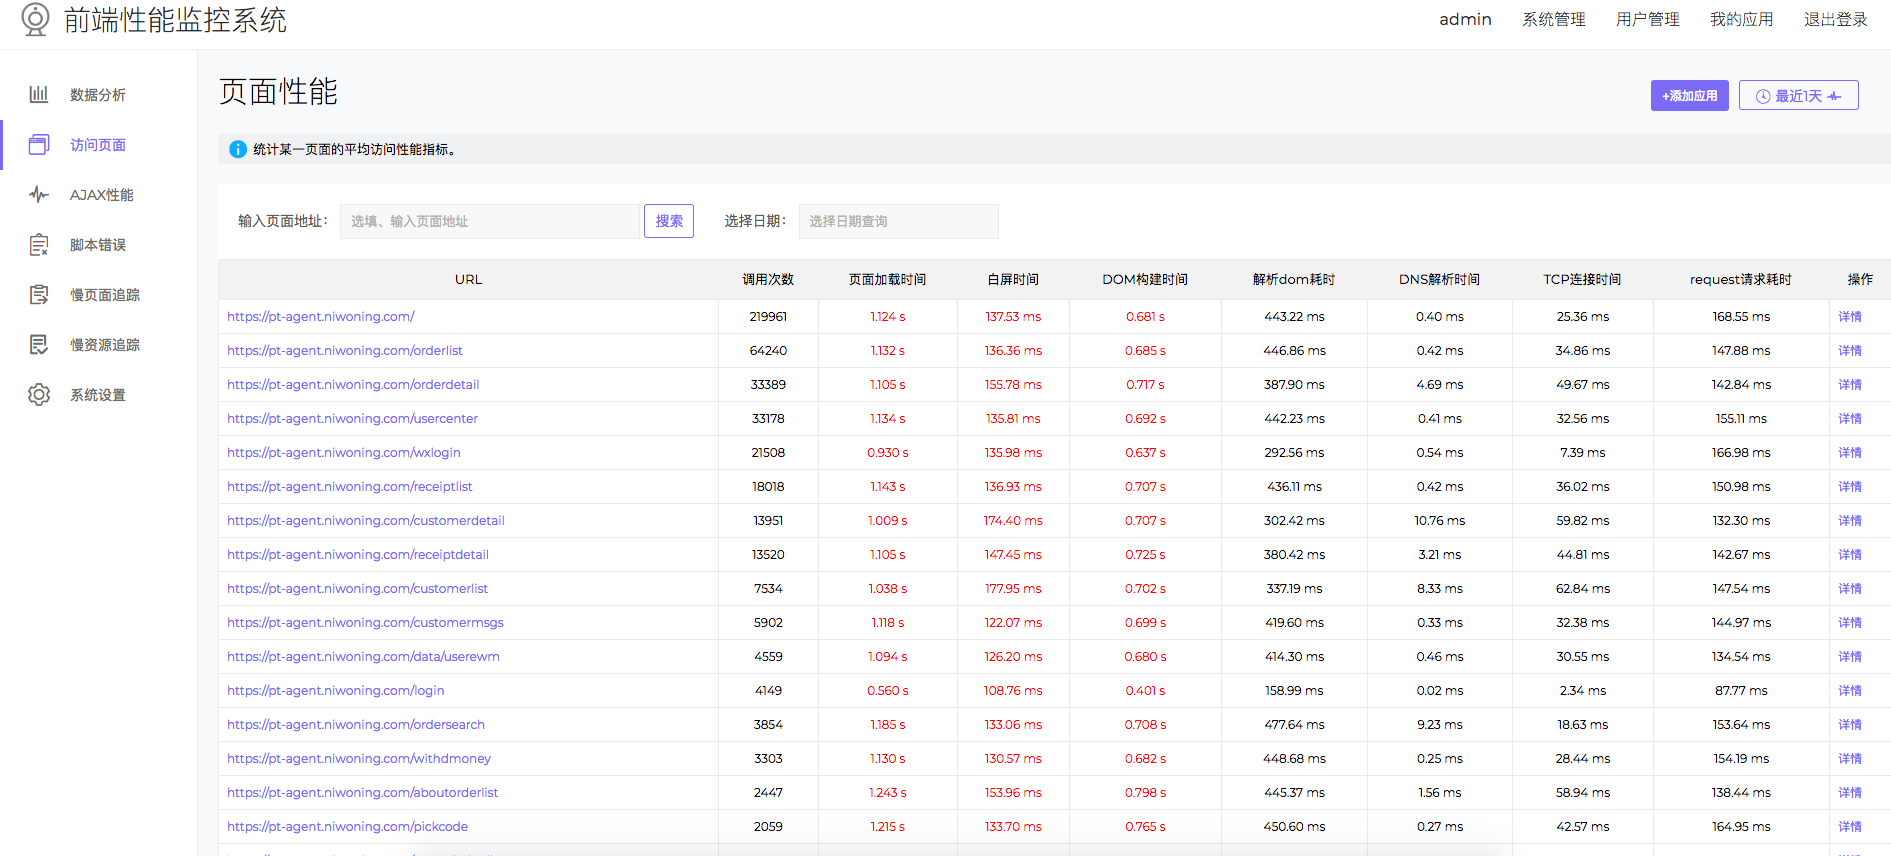Open the /ordersearch URL link
1891x856 pixels.
click(355, 724)
